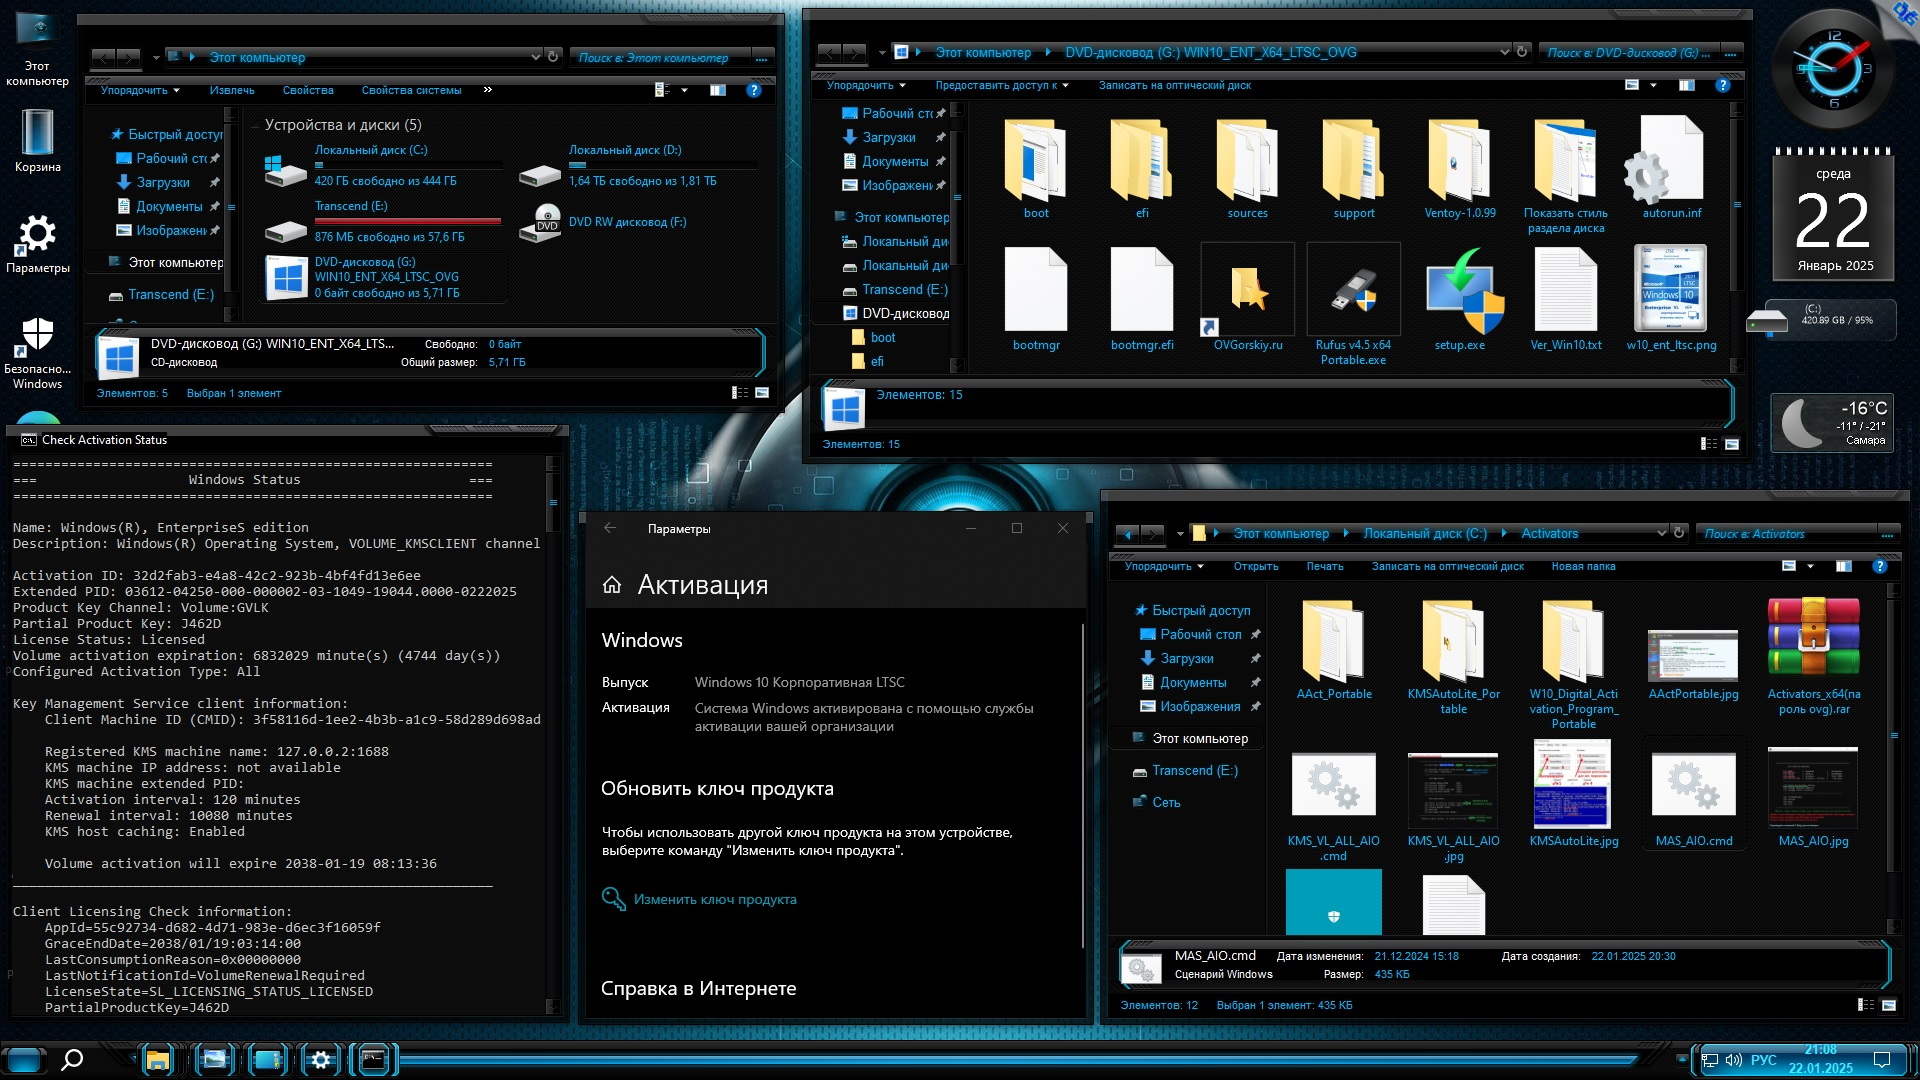Toggle the preview pane in Activators window
The height and width of the screenshot is (1080, 1920).
tap(1843, 566)
